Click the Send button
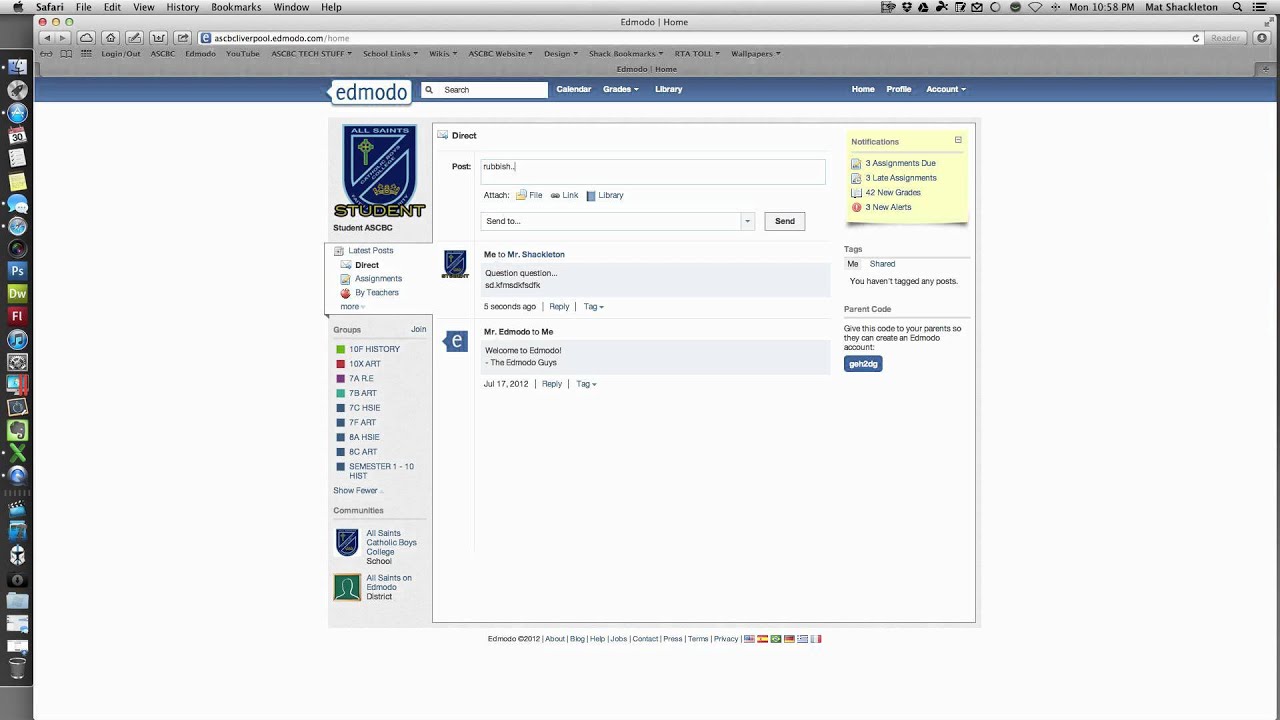Viewport: 1280px width, 720px height. tap(785, 221)
